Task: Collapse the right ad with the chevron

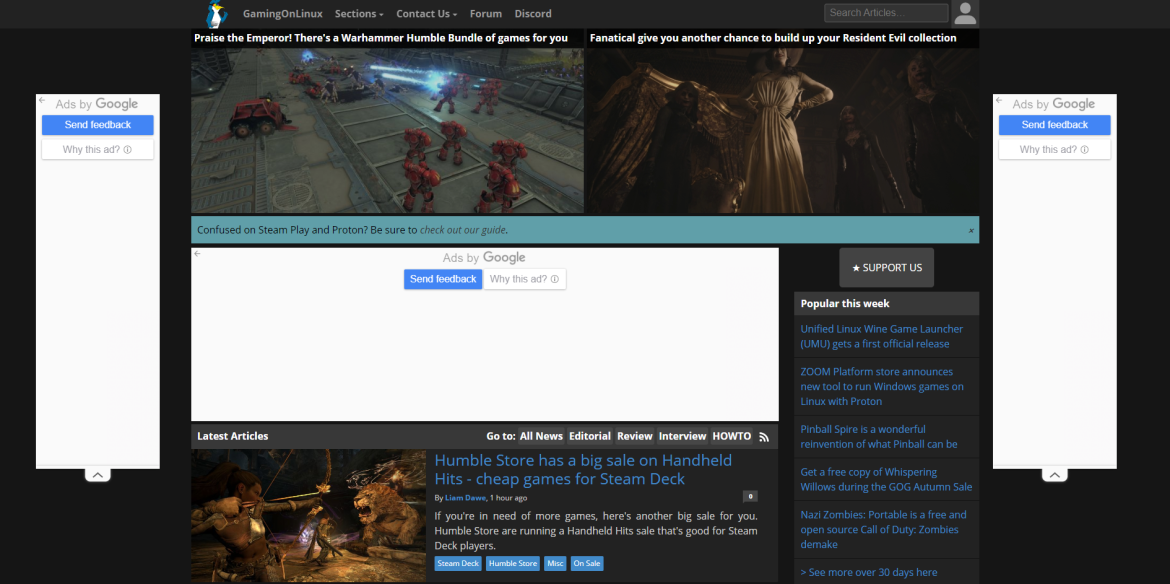Action: (1054, 474)
